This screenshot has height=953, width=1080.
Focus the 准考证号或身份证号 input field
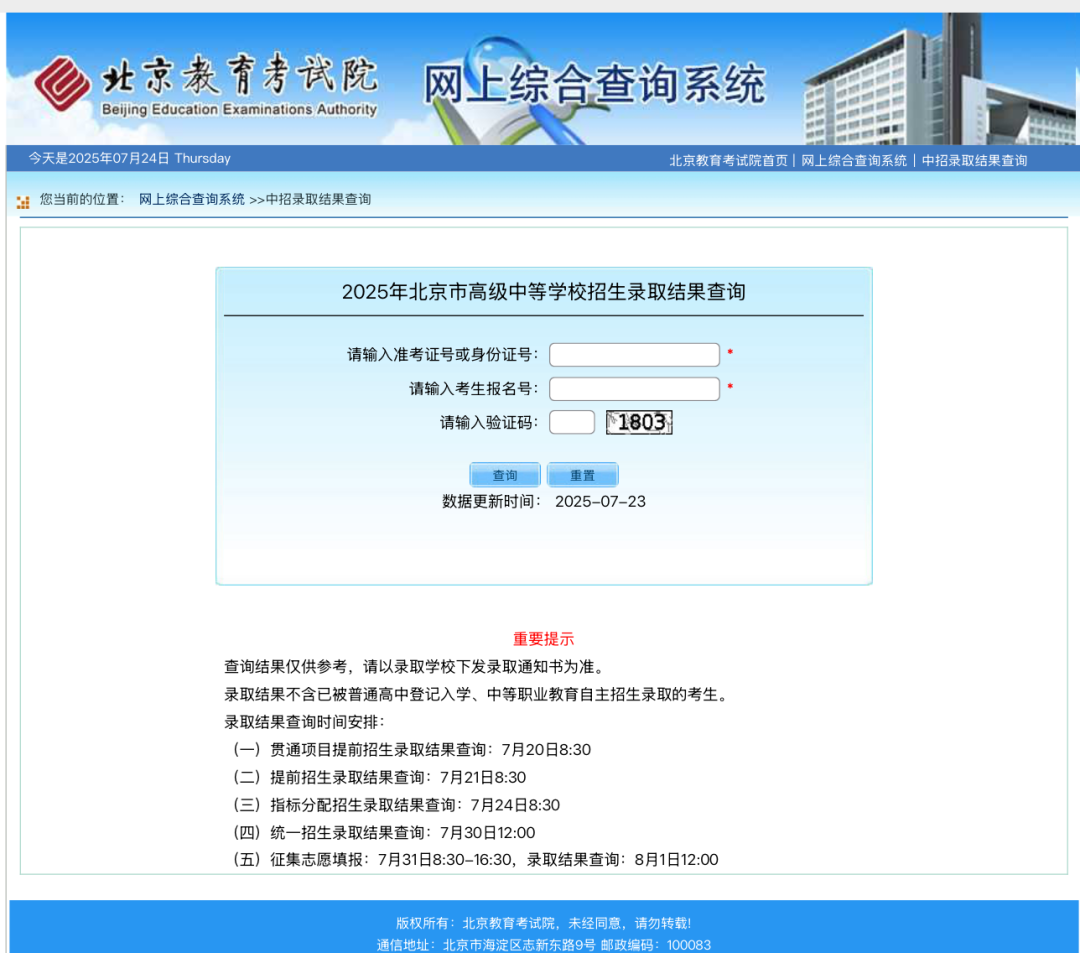pyautogui.click(x=634, y=355)
